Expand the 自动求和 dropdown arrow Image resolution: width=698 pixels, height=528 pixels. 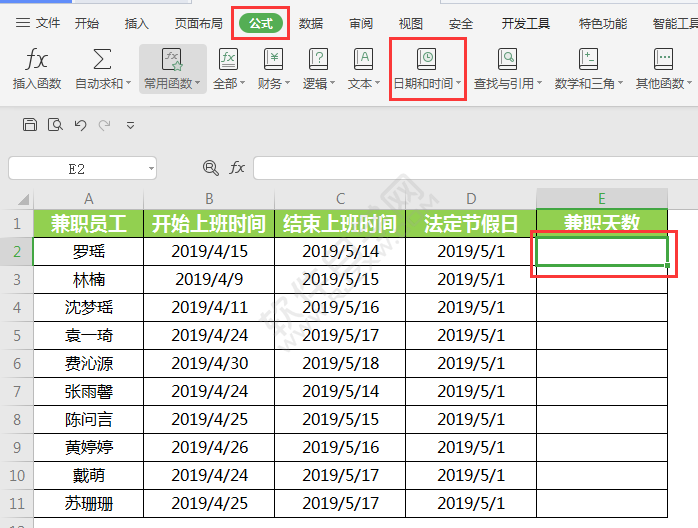pos(129,83)
